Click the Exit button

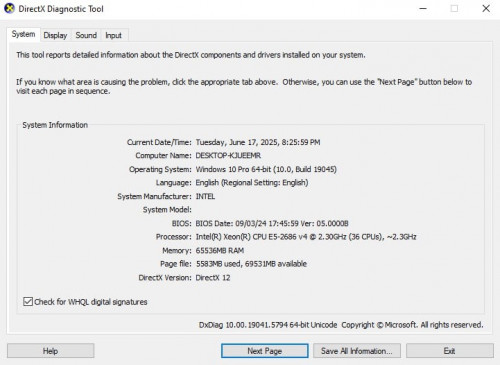[x=449, y=351]
